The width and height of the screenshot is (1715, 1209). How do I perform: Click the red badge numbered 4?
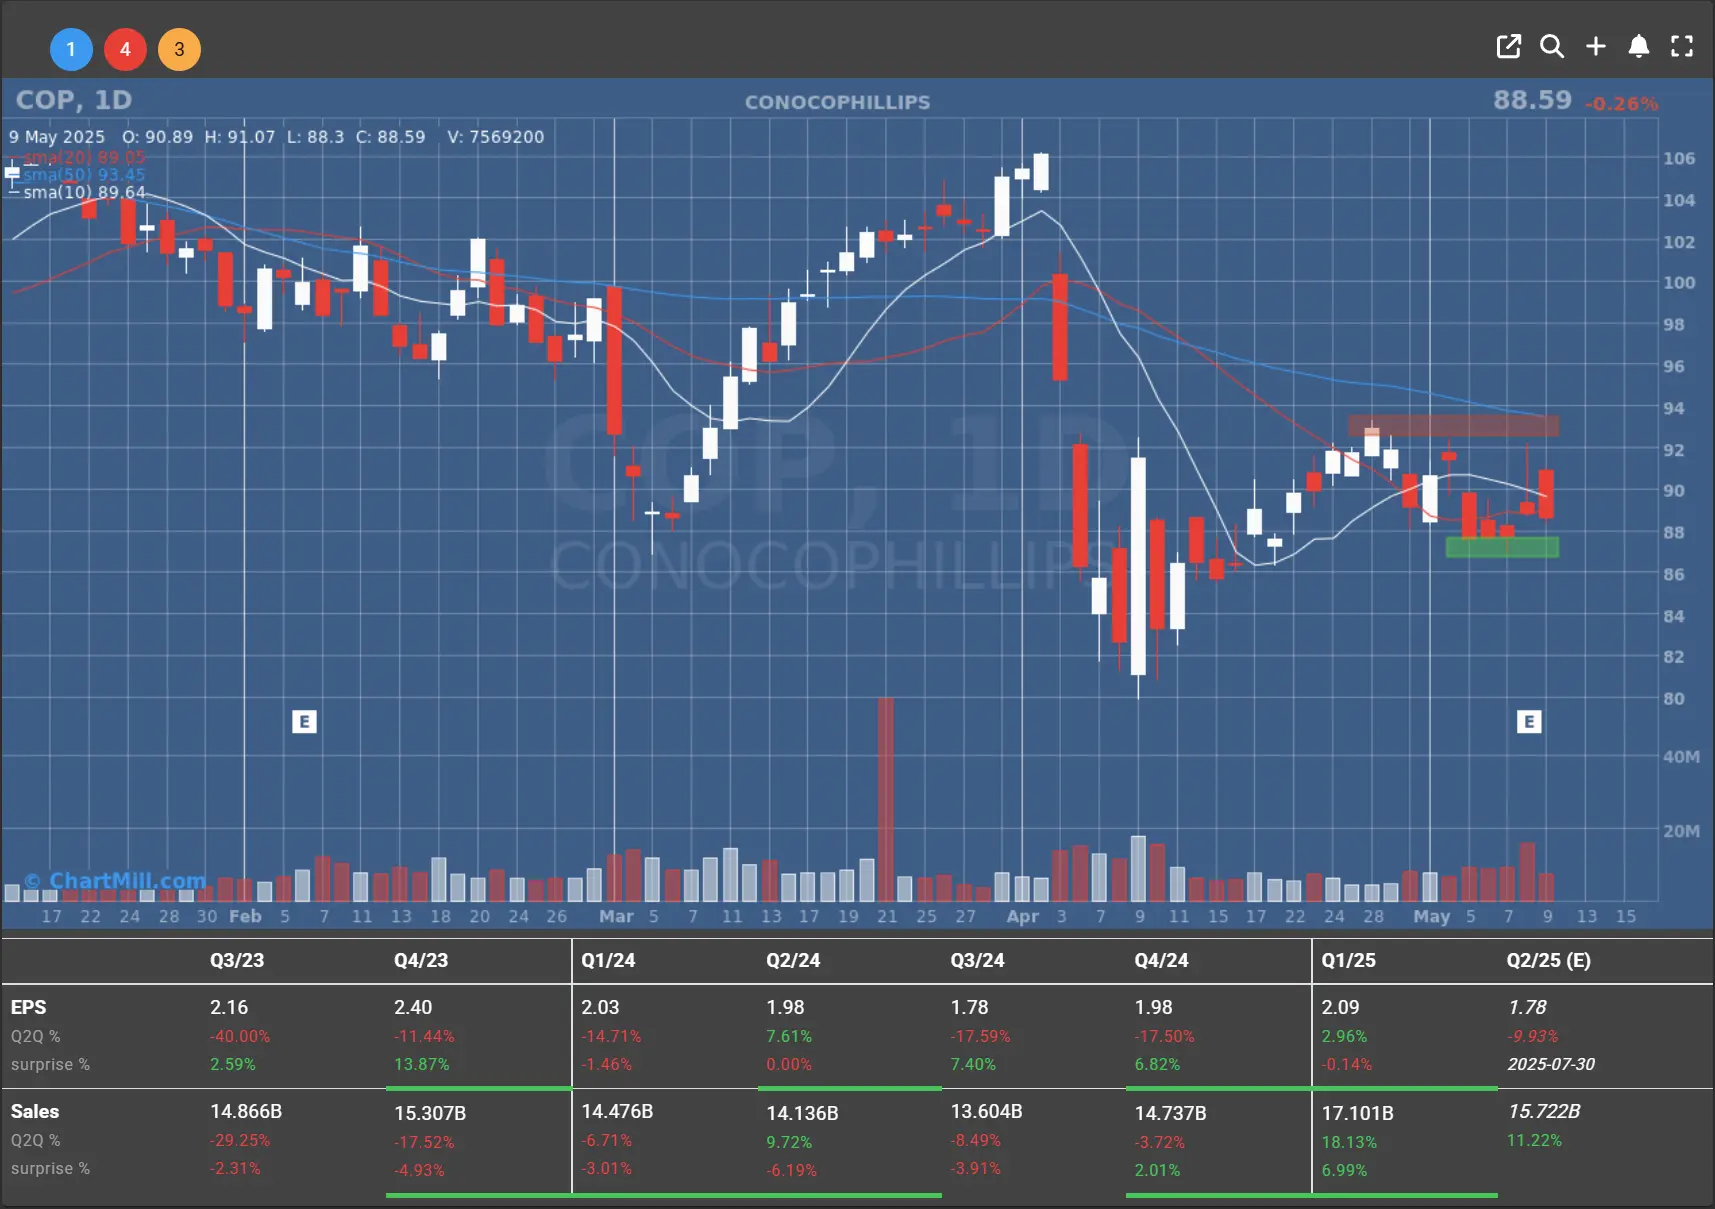click(x=125, y=49)
